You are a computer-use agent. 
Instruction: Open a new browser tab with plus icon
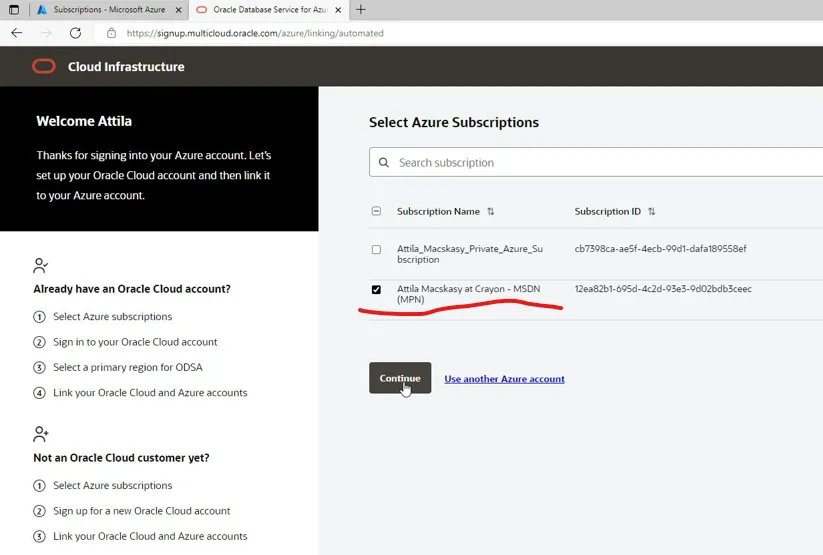coord(361,9)
